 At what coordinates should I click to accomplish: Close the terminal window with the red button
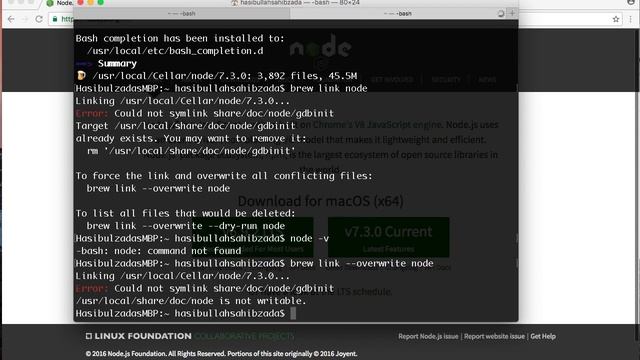80,2
